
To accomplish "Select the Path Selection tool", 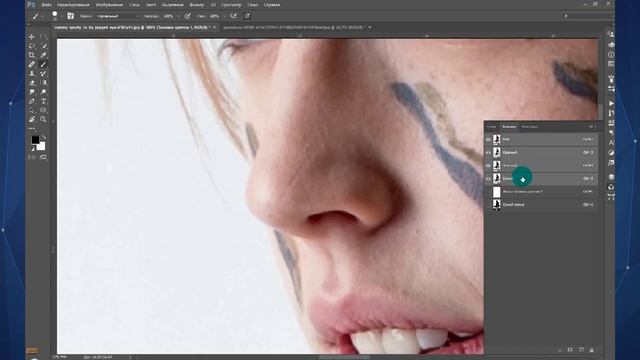I will 31,110.
